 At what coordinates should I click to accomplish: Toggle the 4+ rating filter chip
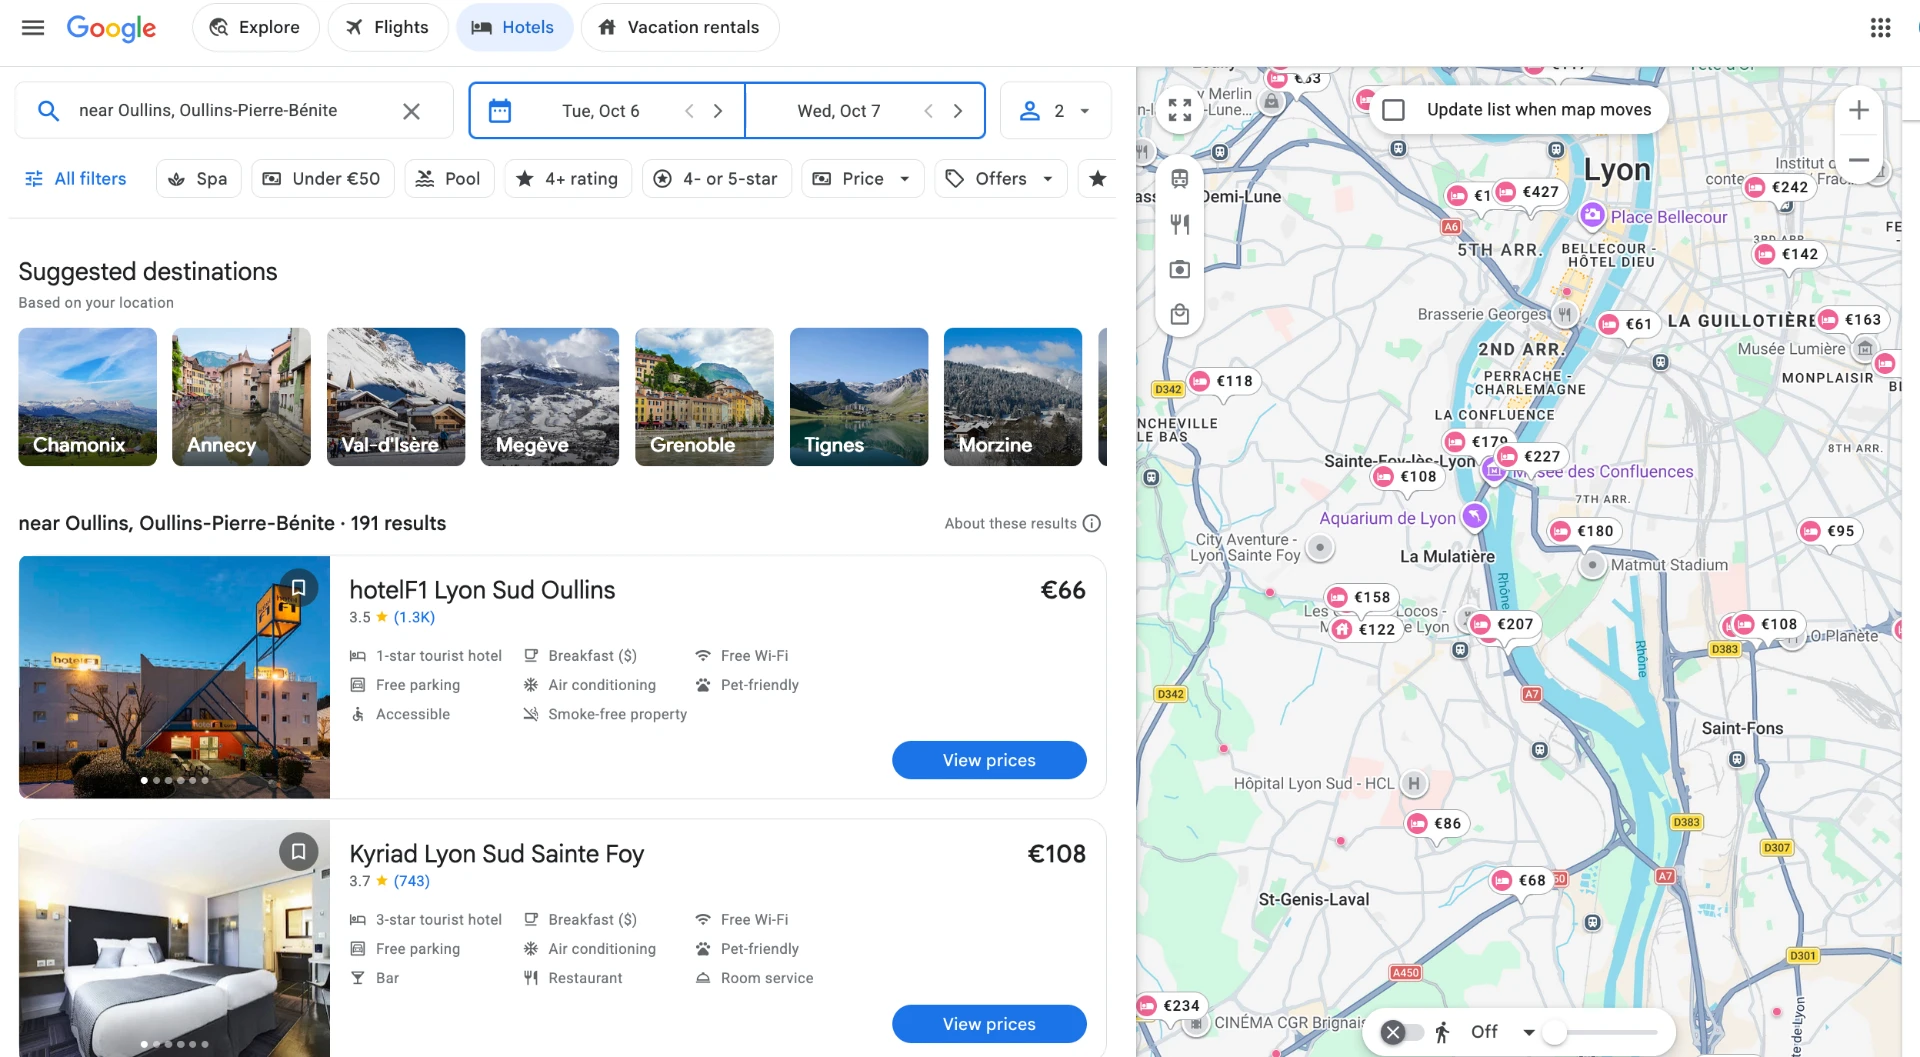[567, 179]
